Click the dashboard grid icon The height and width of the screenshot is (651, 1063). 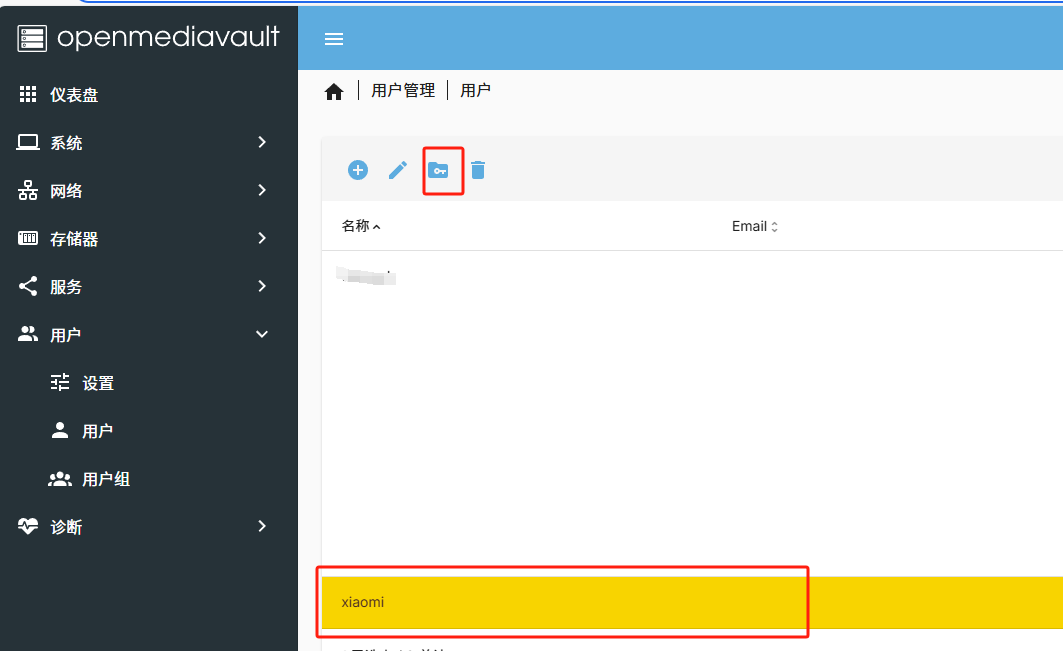28,94
